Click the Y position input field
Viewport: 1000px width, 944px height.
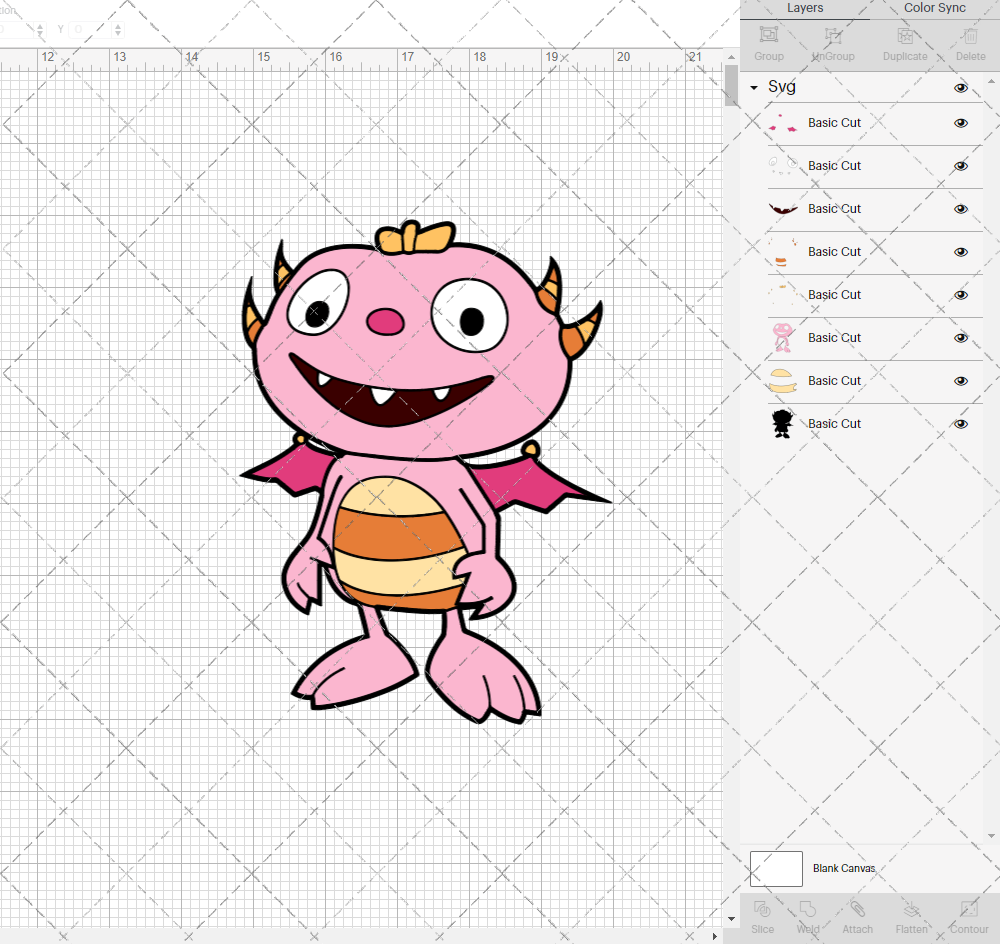pos(90,29)
